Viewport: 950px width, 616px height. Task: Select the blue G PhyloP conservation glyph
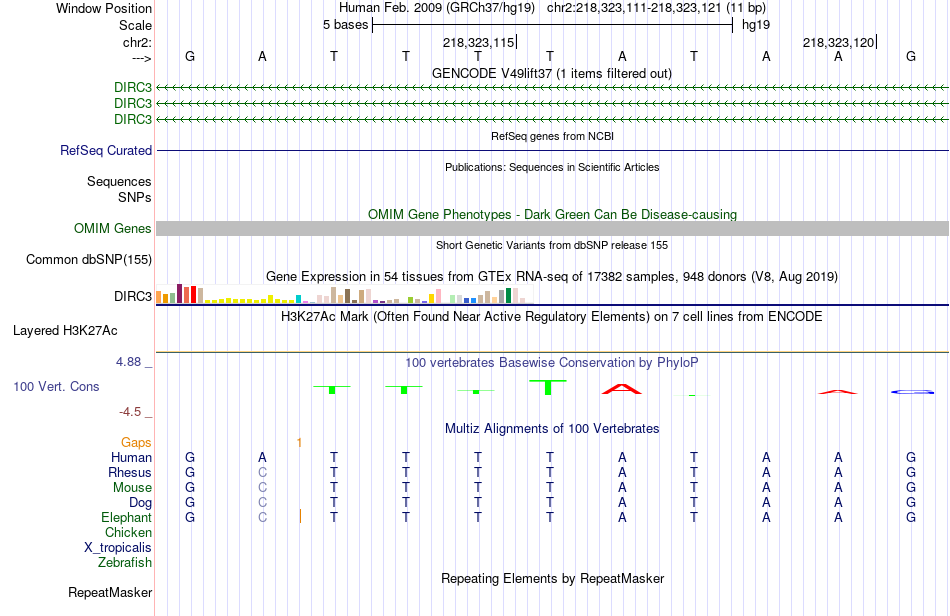click(912, 392)
